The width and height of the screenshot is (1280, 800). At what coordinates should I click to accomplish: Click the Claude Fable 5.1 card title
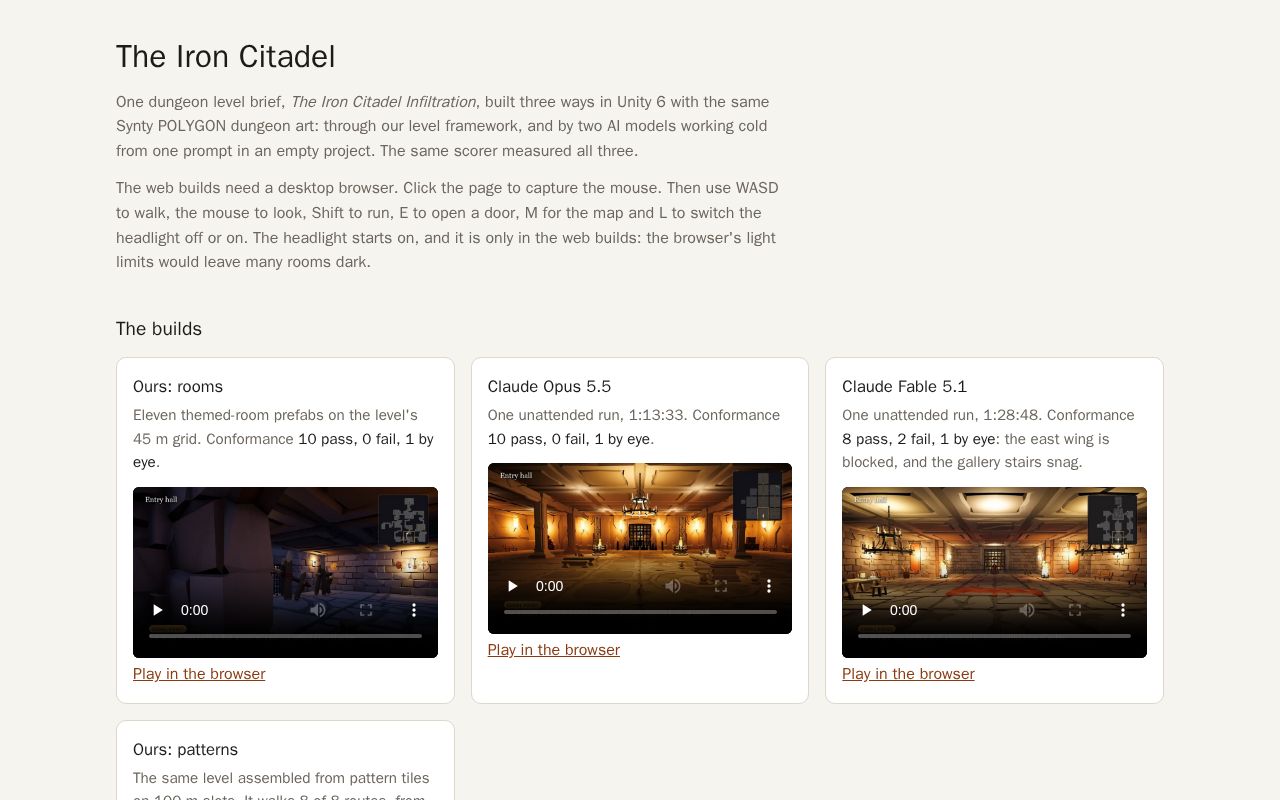tap(905, 387)
